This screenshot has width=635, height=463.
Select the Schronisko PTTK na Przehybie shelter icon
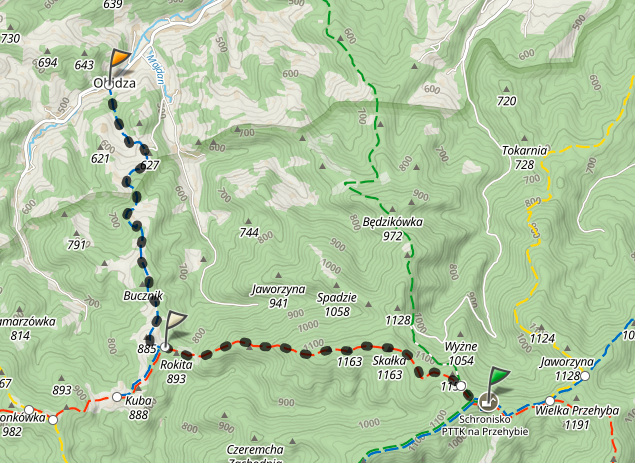tap(488, 402)
